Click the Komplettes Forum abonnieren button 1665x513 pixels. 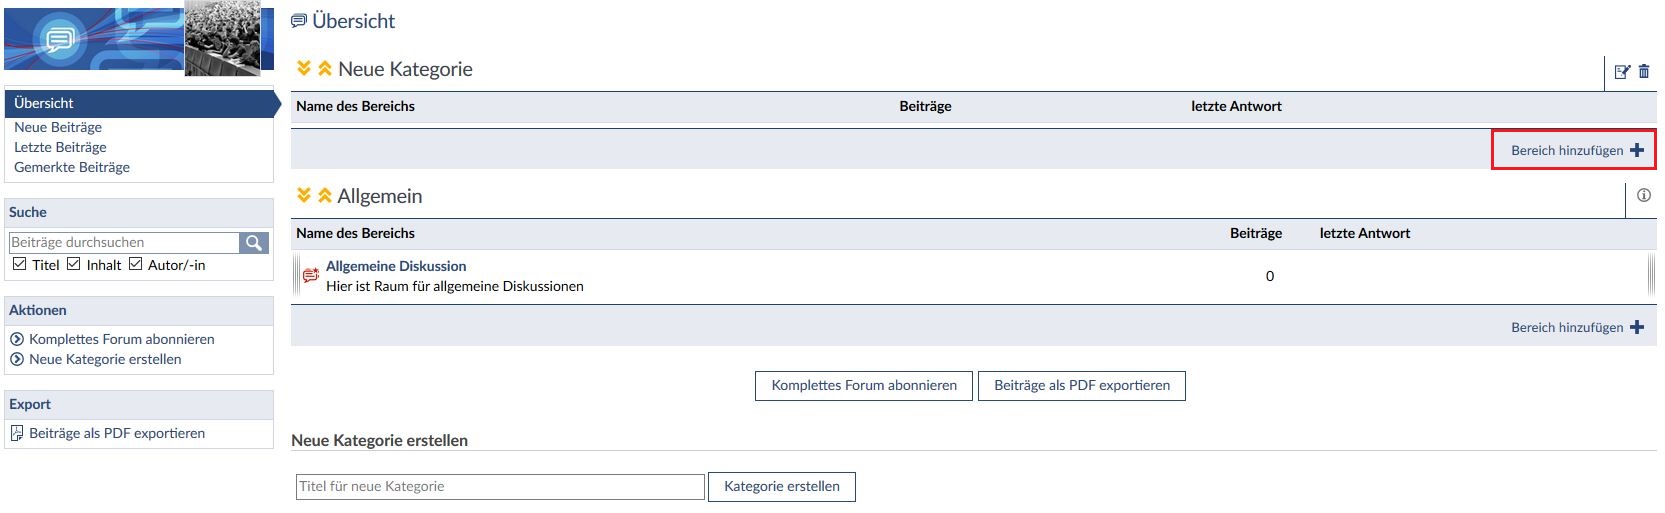[x=864, y=385]
